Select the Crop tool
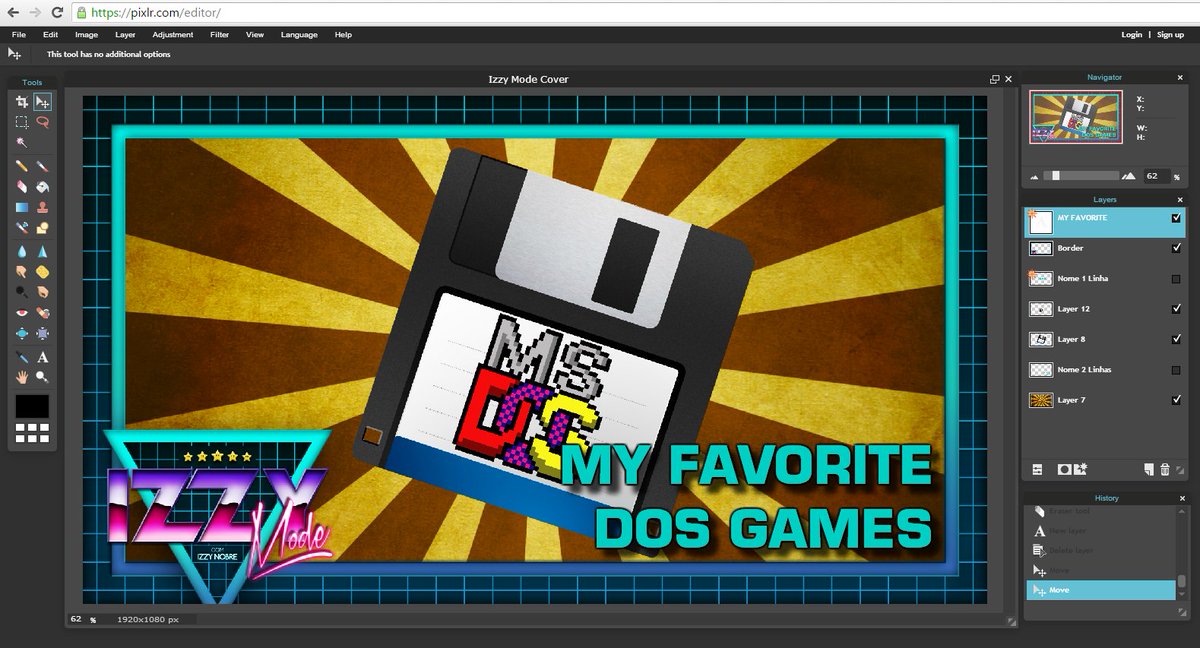Screen dimensions: 1200x648 pyautogui.click(x=21, y=101)
